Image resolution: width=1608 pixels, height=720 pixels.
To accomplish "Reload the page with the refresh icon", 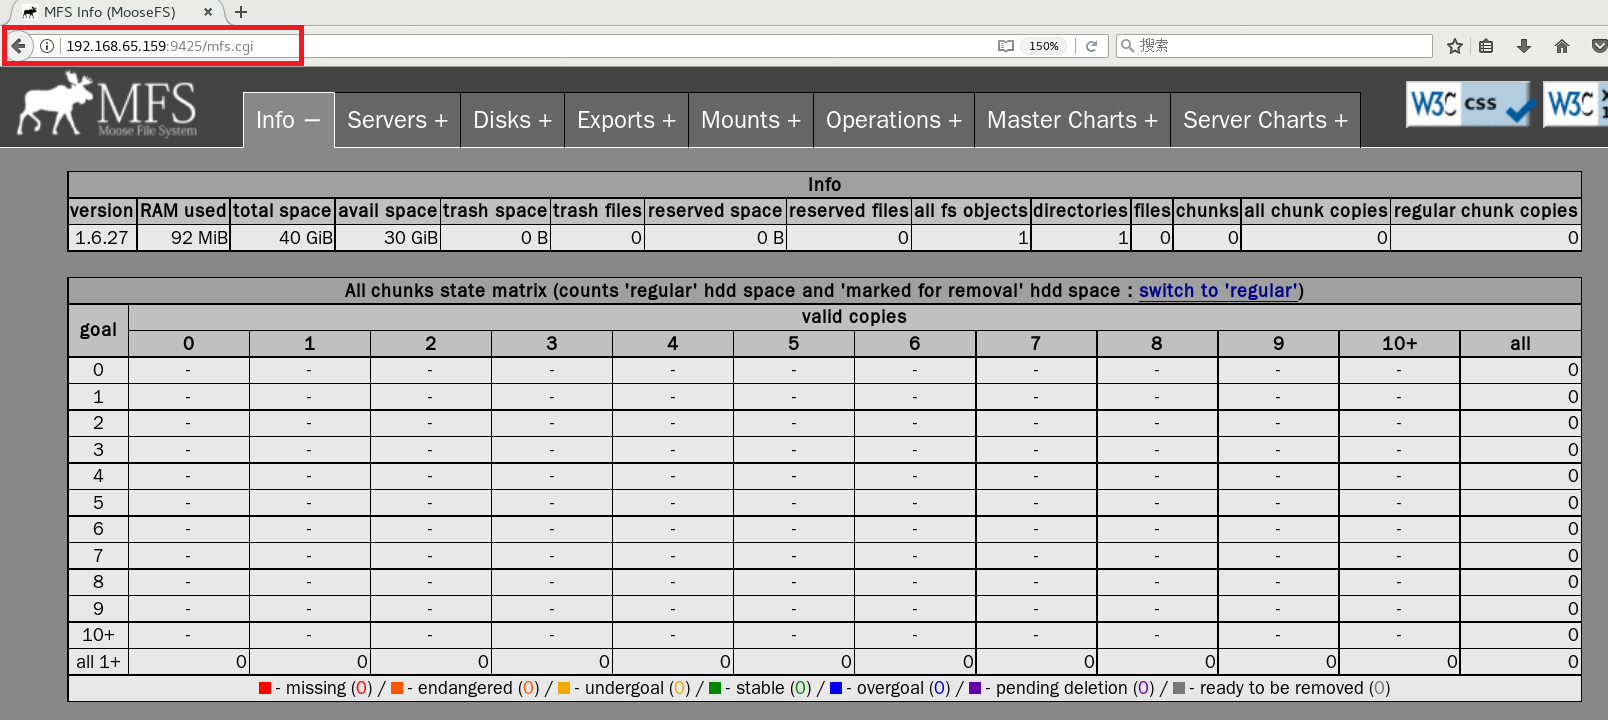I will 1092,46.
